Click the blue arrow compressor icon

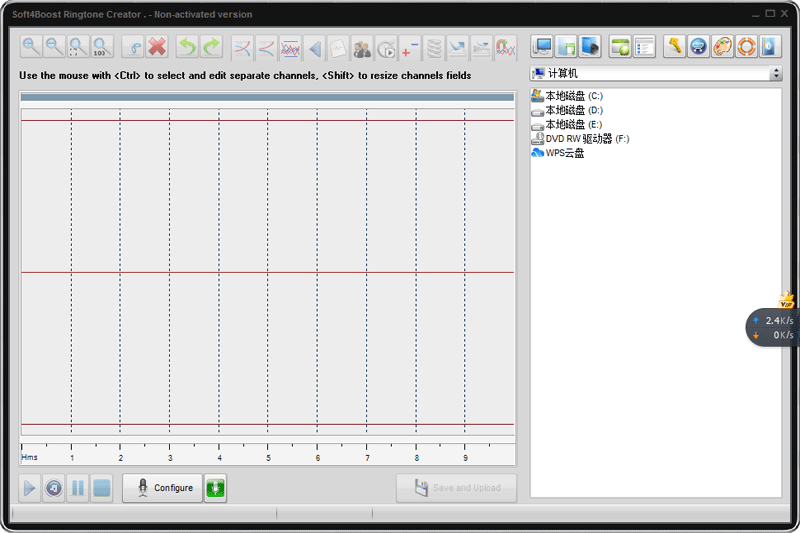point(457,48)
